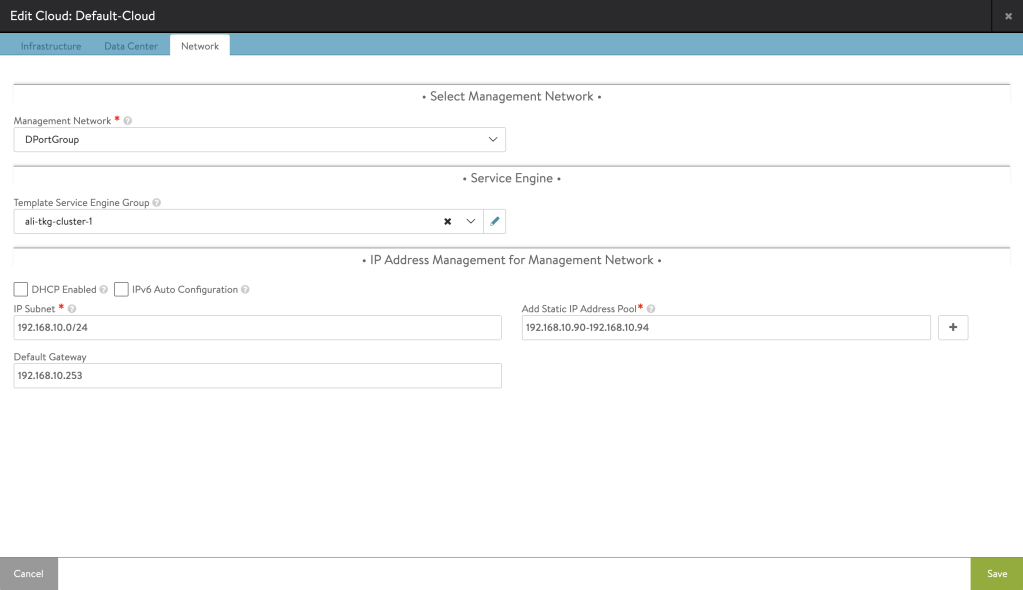Click the plus button to add static IP pool
1023x590 pixels.
click(x=952, y=328)
